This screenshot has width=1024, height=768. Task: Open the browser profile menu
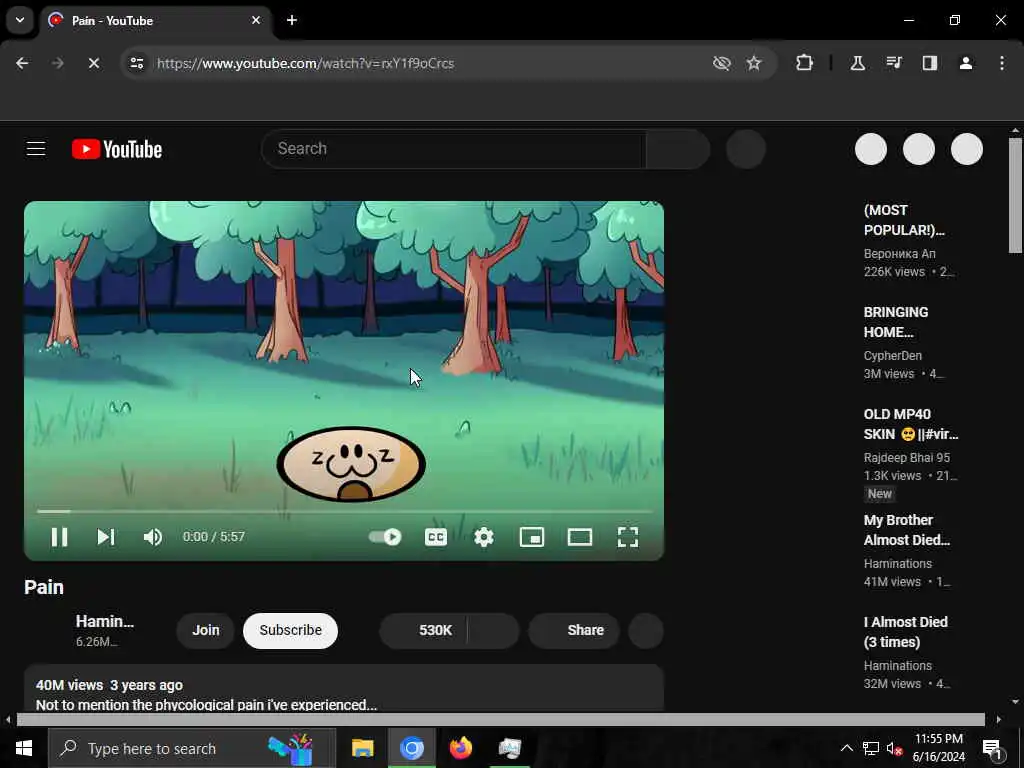pos(966,63)
